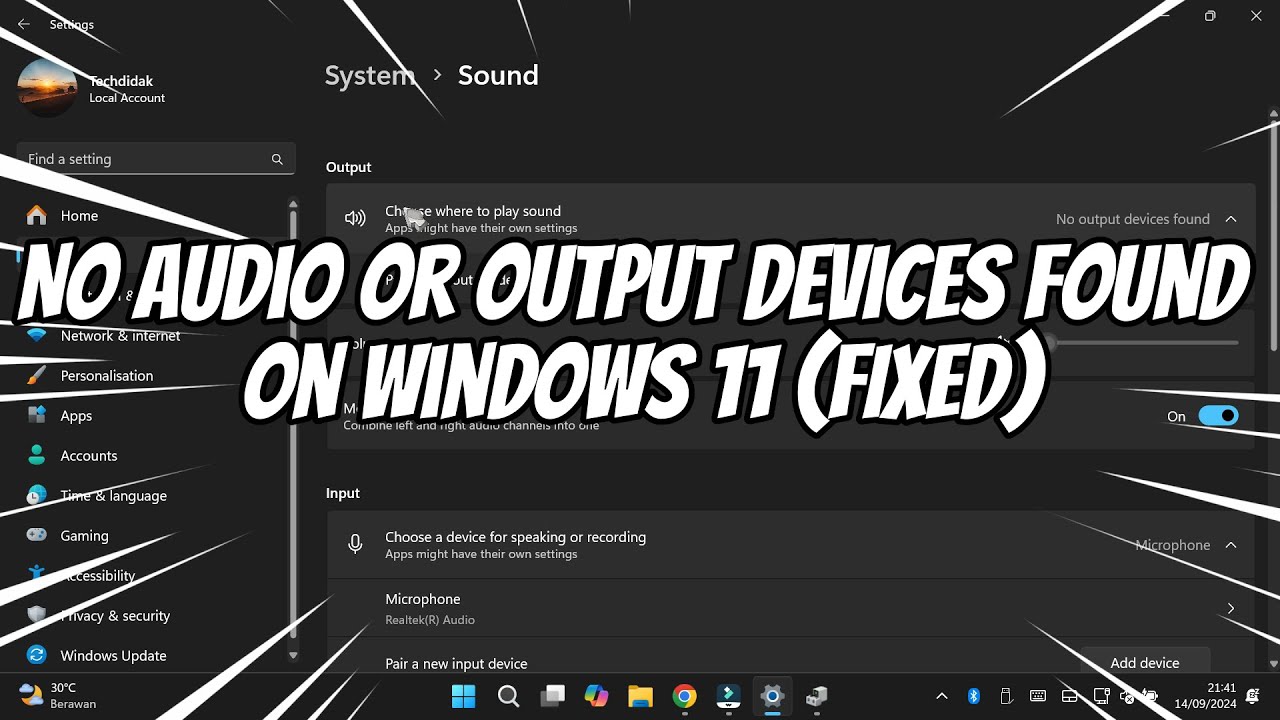Image resolution: width=1280 pixels, height=720 pixels.
Task: Select Time & language in the sidebar
Action: (113, 495)
